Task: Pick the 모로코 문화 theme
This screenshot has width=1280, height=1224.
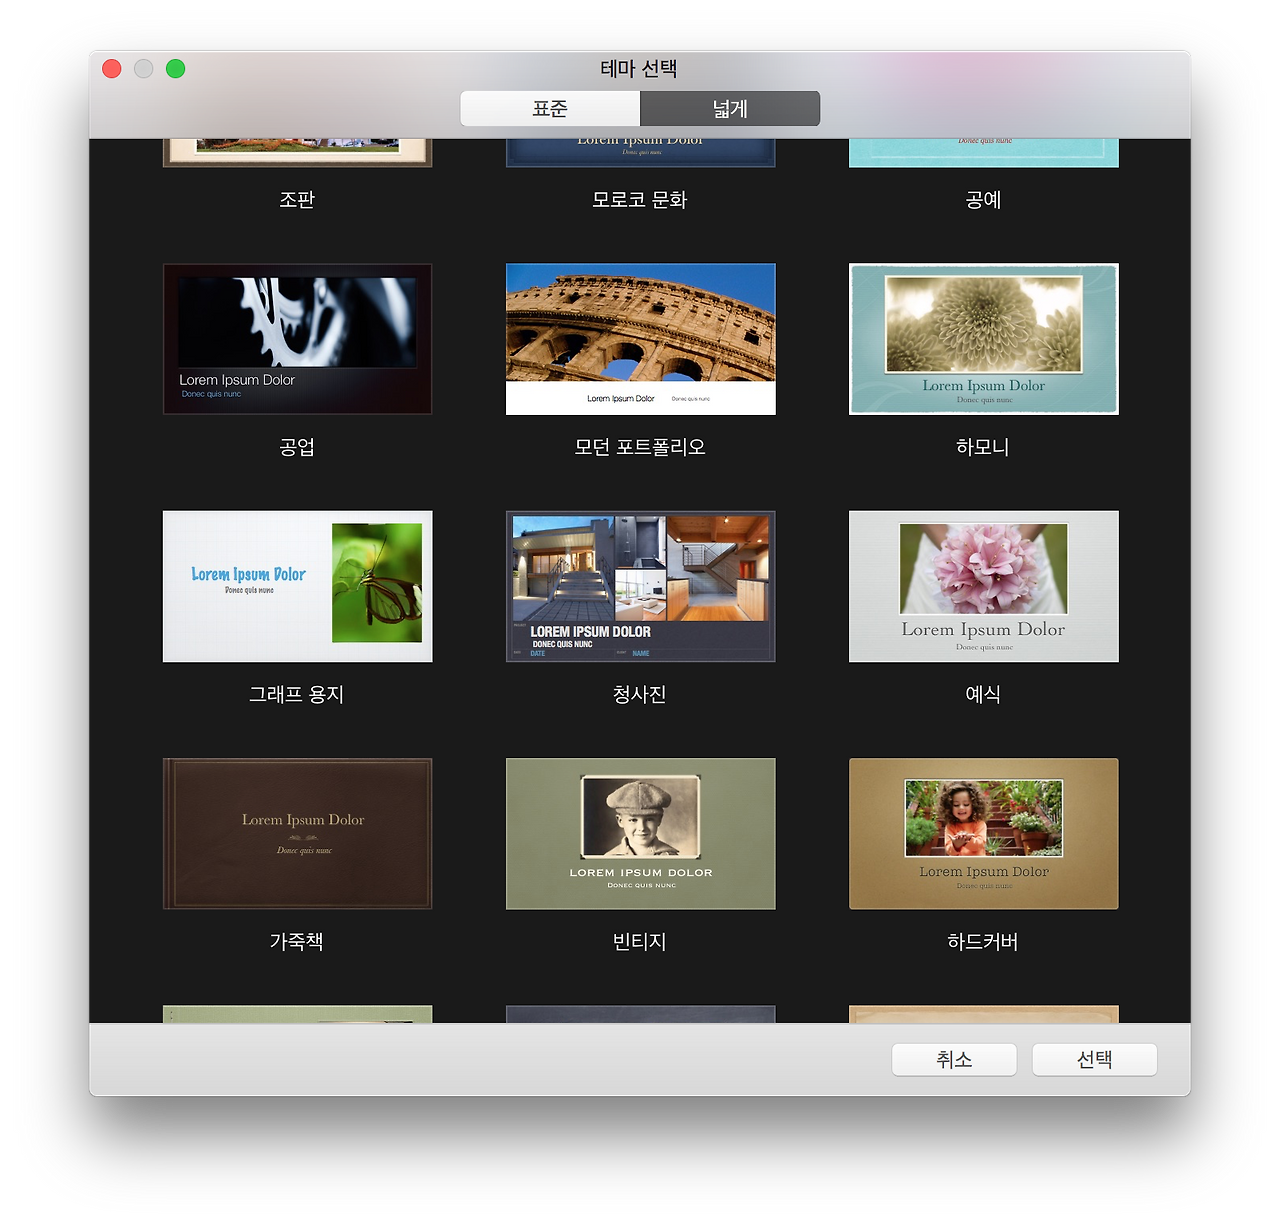Action: click(x=640, y=148)
